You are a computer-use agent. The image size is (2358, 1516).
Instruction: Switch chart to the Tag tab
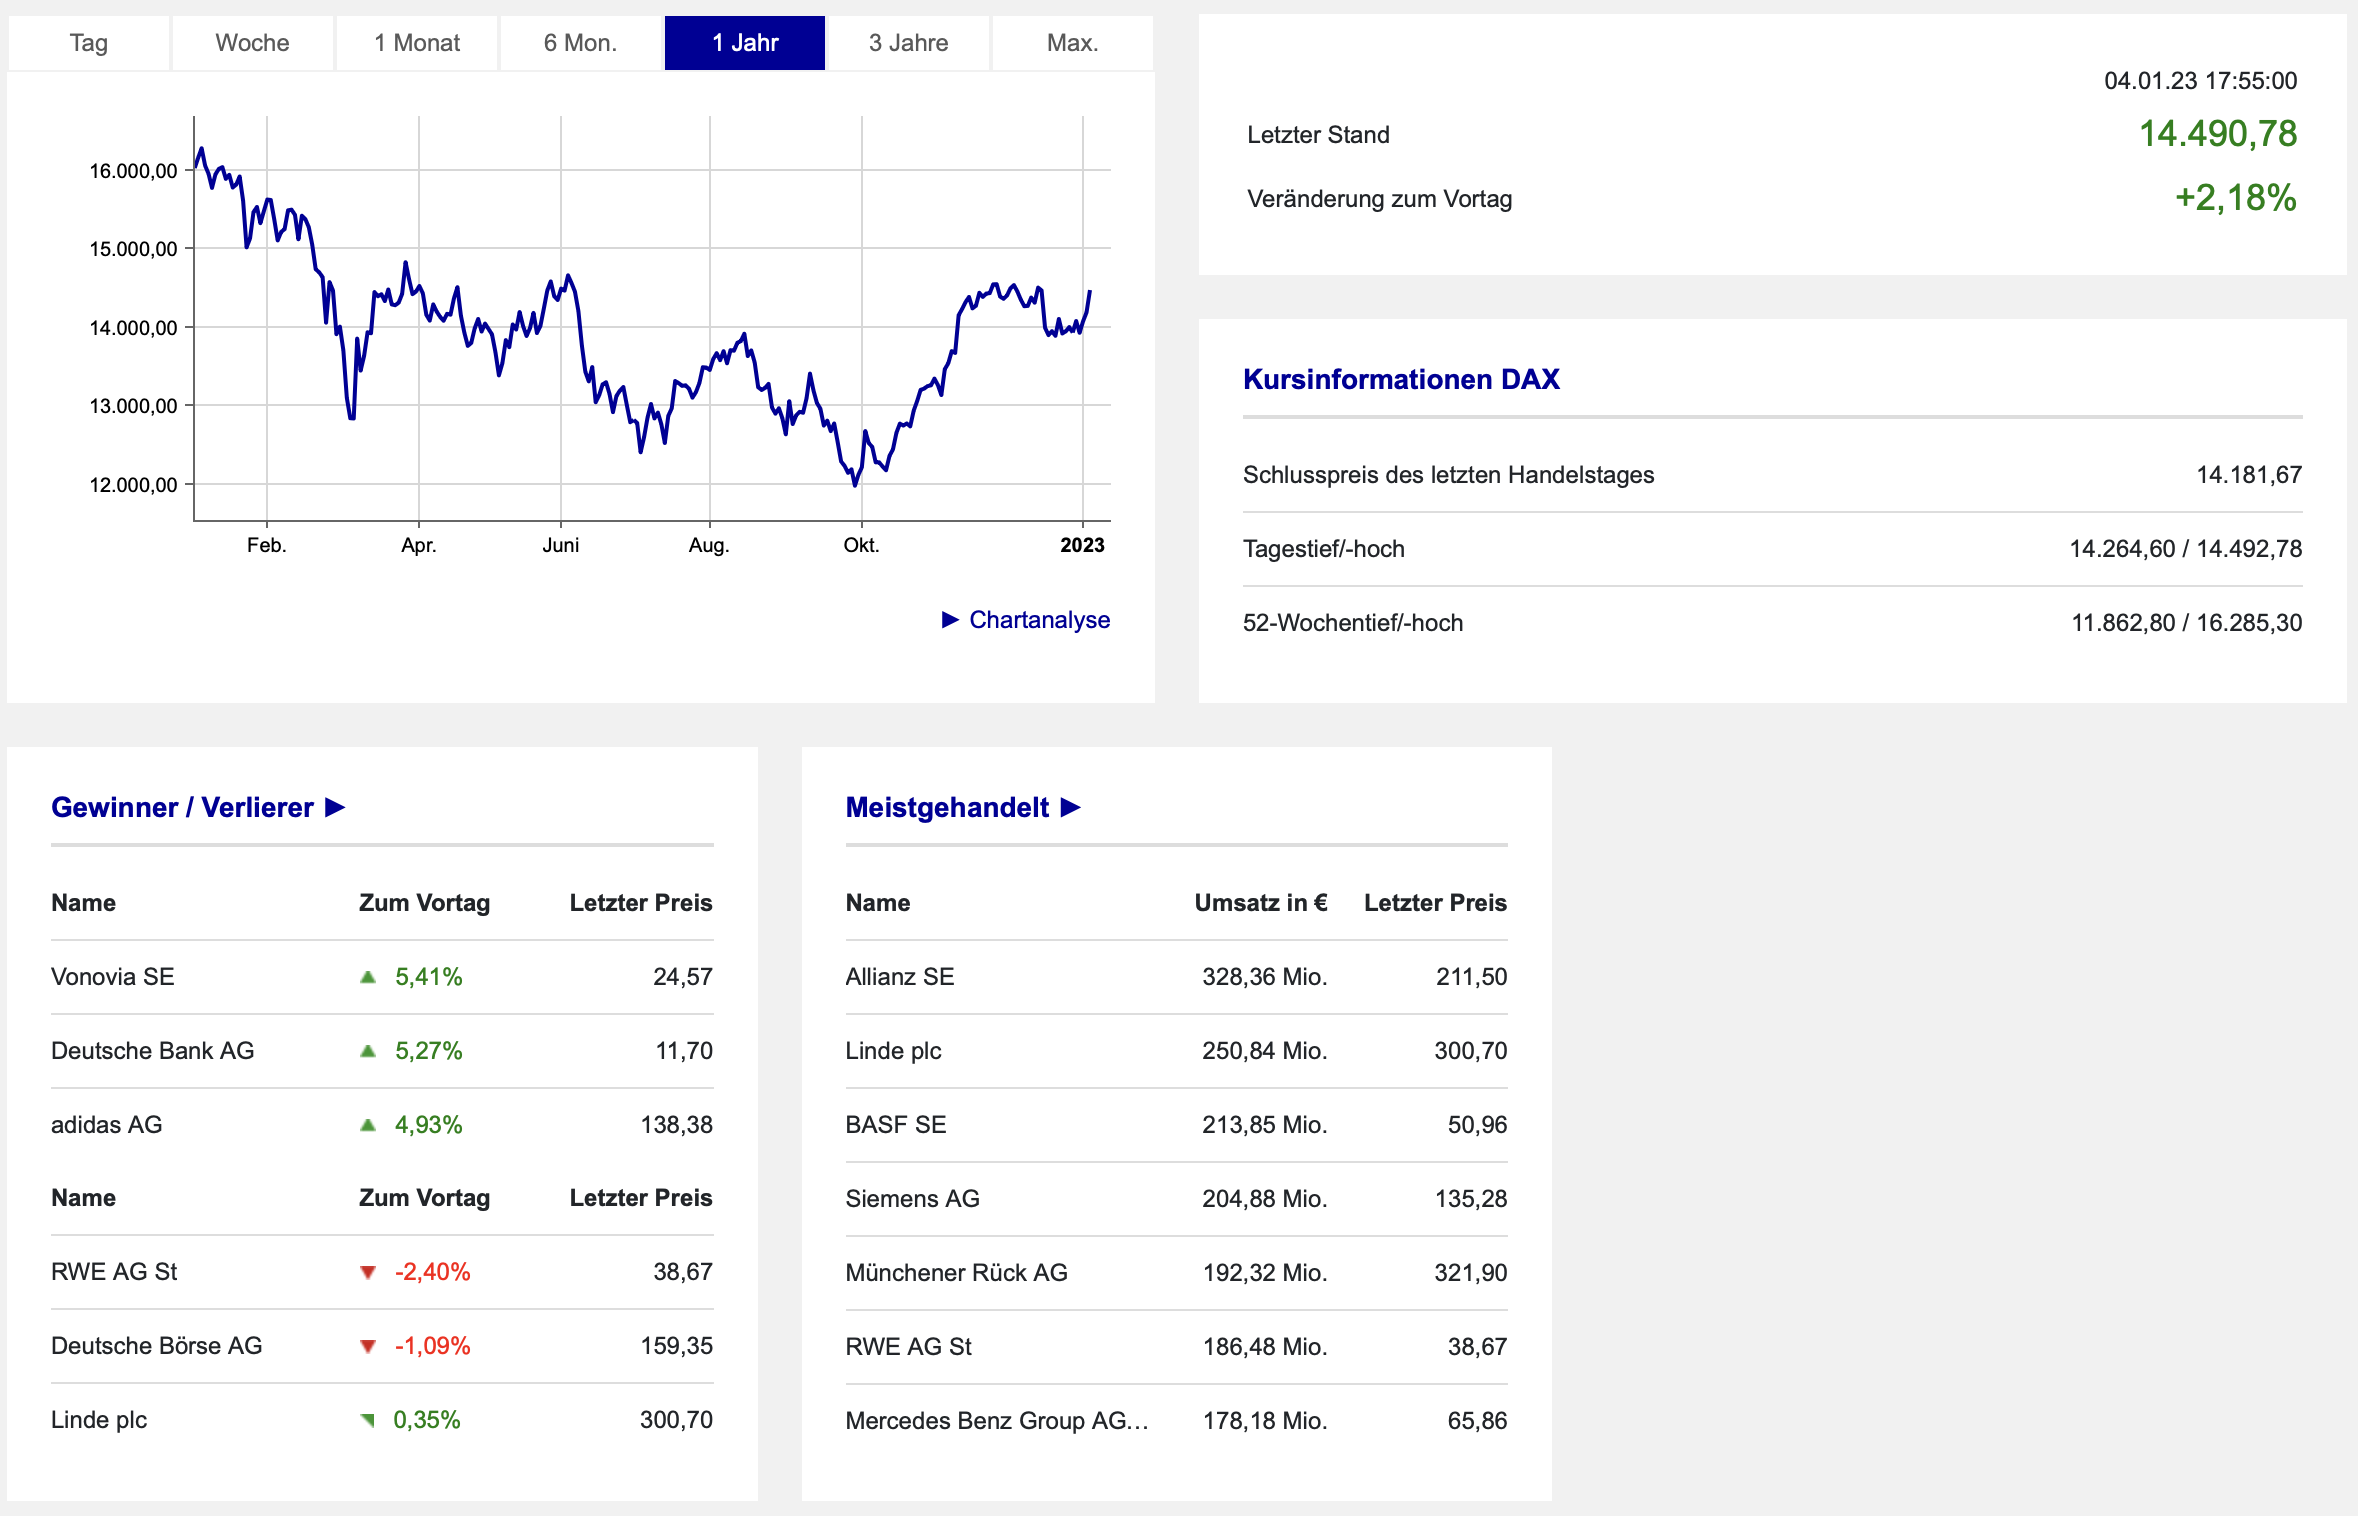(x=89, y=43)
